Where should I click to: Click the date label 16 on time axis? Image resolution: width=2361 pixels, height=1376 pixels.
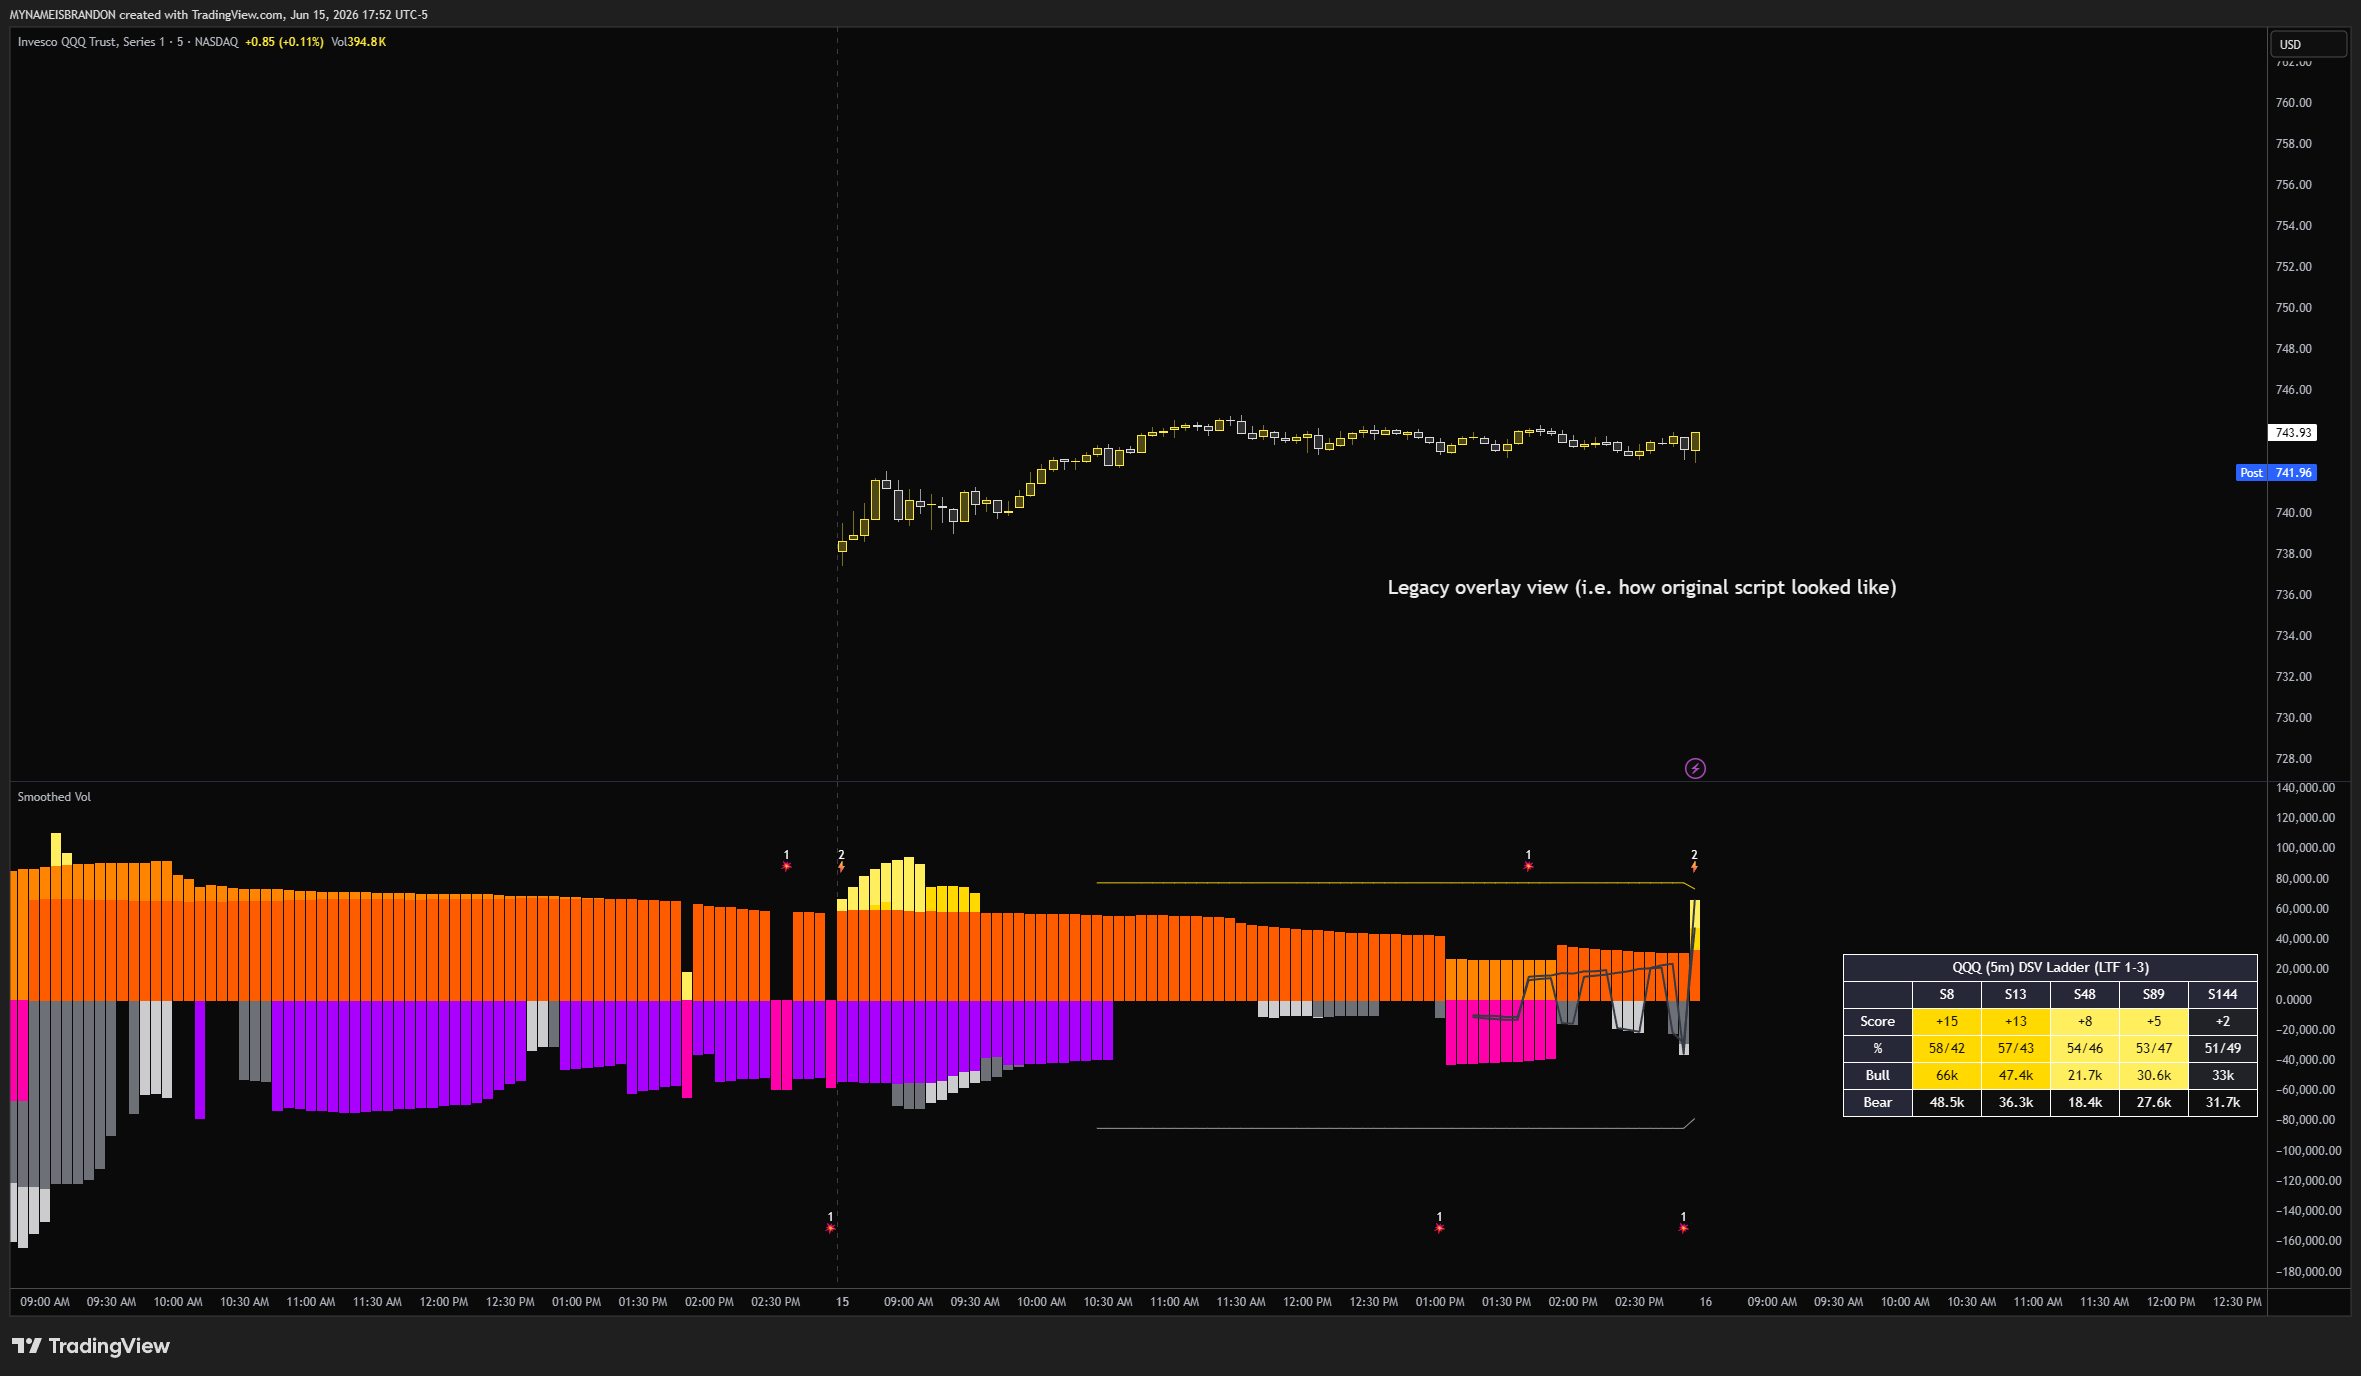point(1705,1302)
